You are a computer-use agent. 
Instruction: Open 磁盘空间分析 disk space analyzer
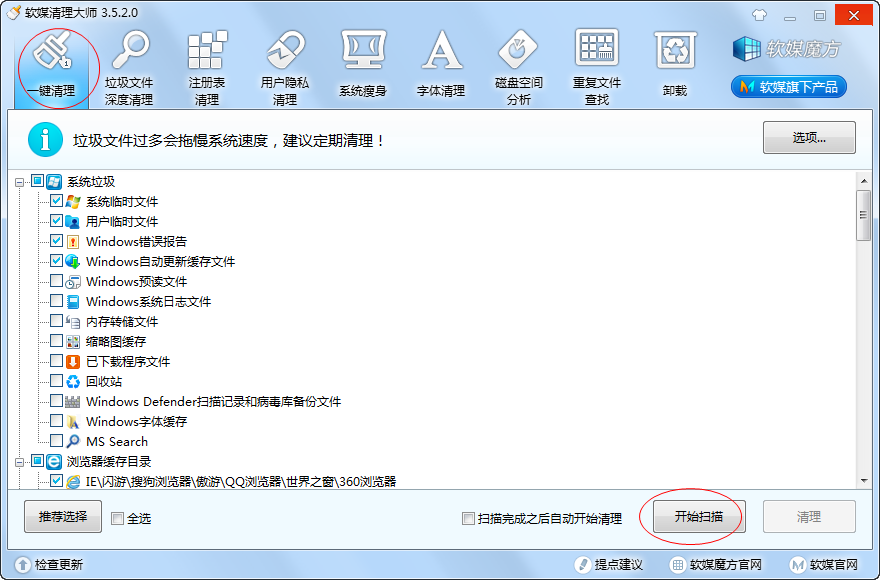519,68
